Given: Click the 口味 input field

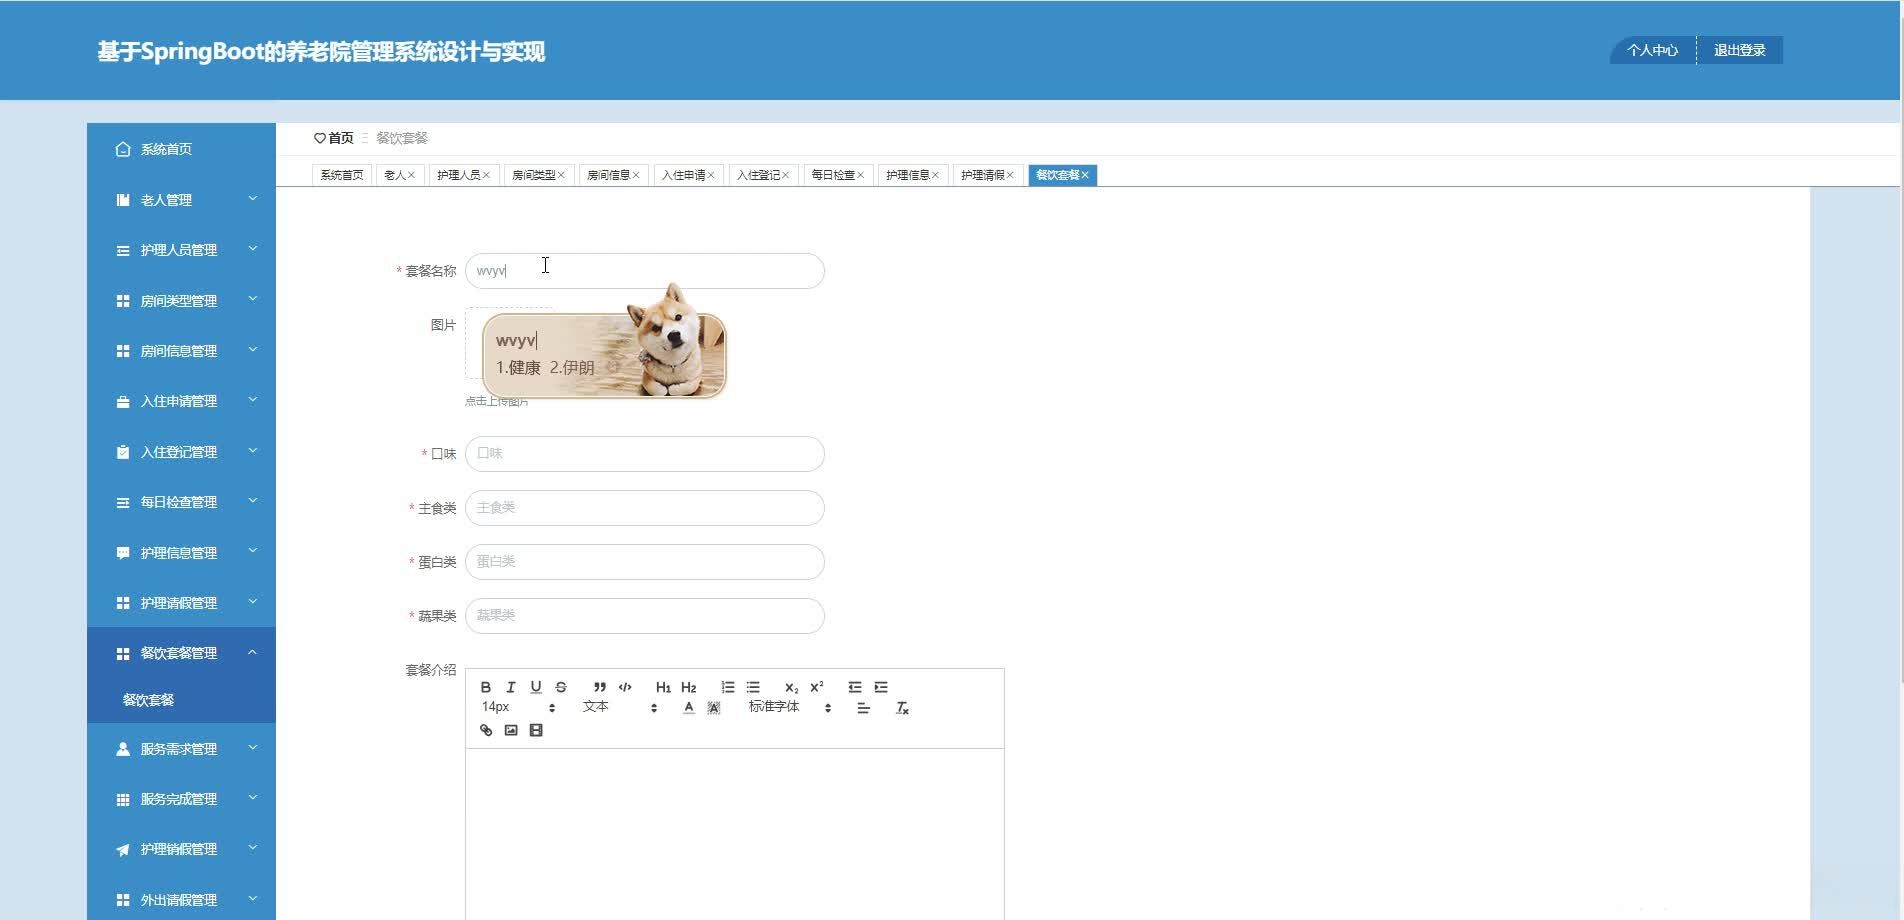Looking at the screenshot, I should [645, 453].
